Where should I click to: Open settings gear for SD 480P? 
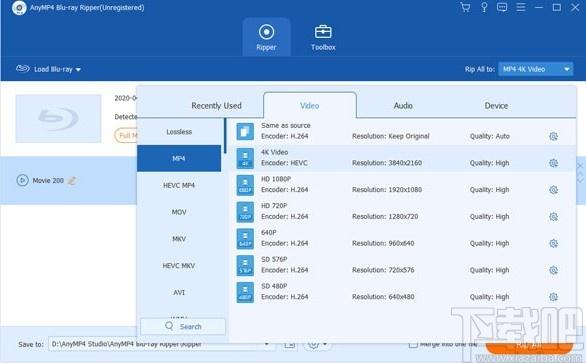[553, 297]
